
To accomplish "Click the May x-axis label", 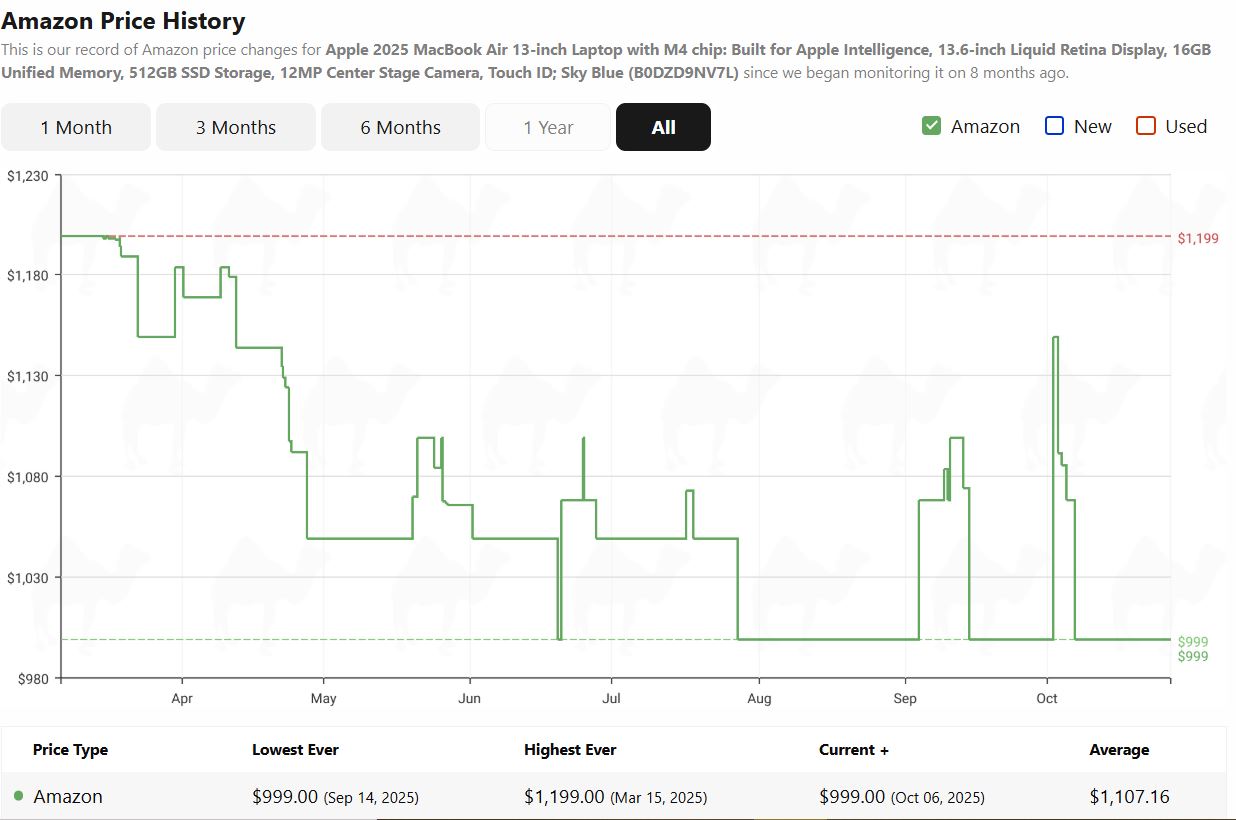I will [323, 698].
